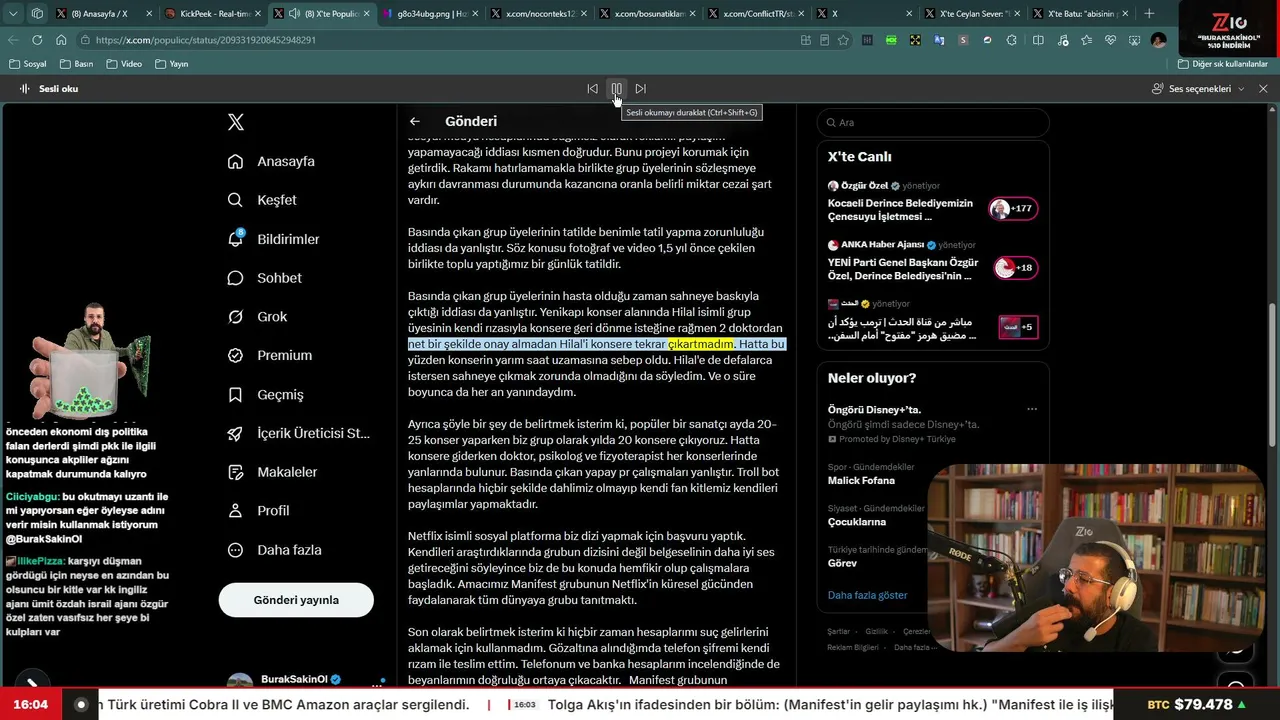The height and width of the screenshot is (720, 1280).
Task: Pause read aloud playback
Action: tap(617, 88)
